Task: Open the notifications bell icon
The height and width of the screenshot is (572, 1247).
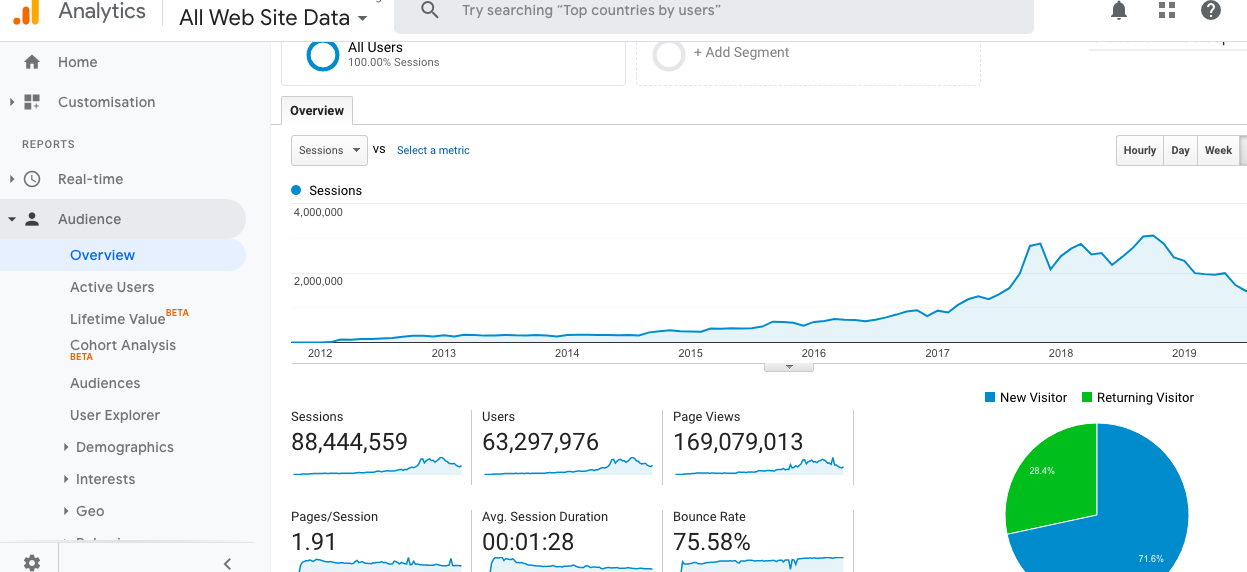Action: (1119, 11)
